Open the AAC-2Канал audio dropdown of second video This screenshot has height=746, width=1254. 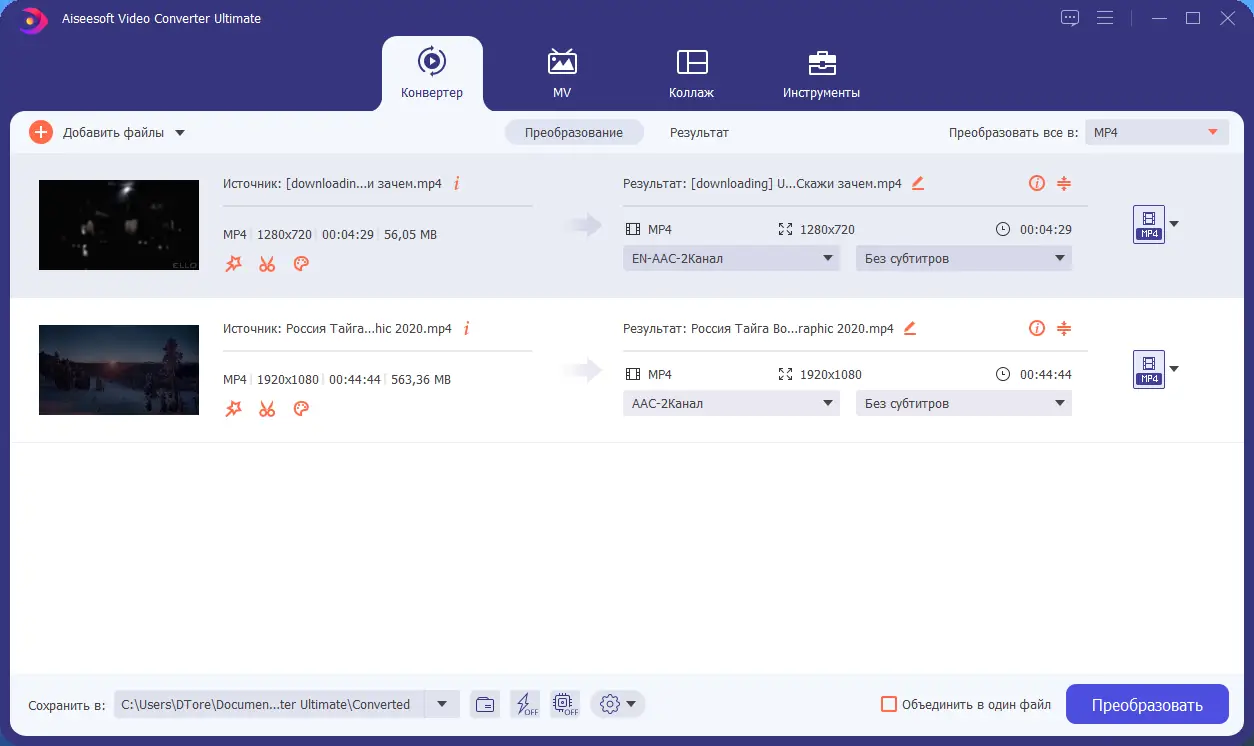(x=731, y=403)
